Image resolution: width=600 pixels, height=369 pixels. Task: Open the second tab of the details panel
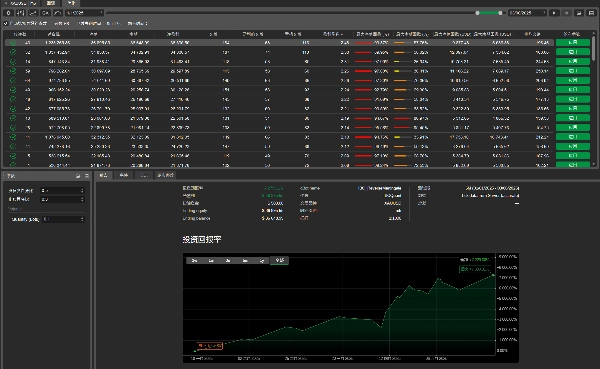[124, 175]
